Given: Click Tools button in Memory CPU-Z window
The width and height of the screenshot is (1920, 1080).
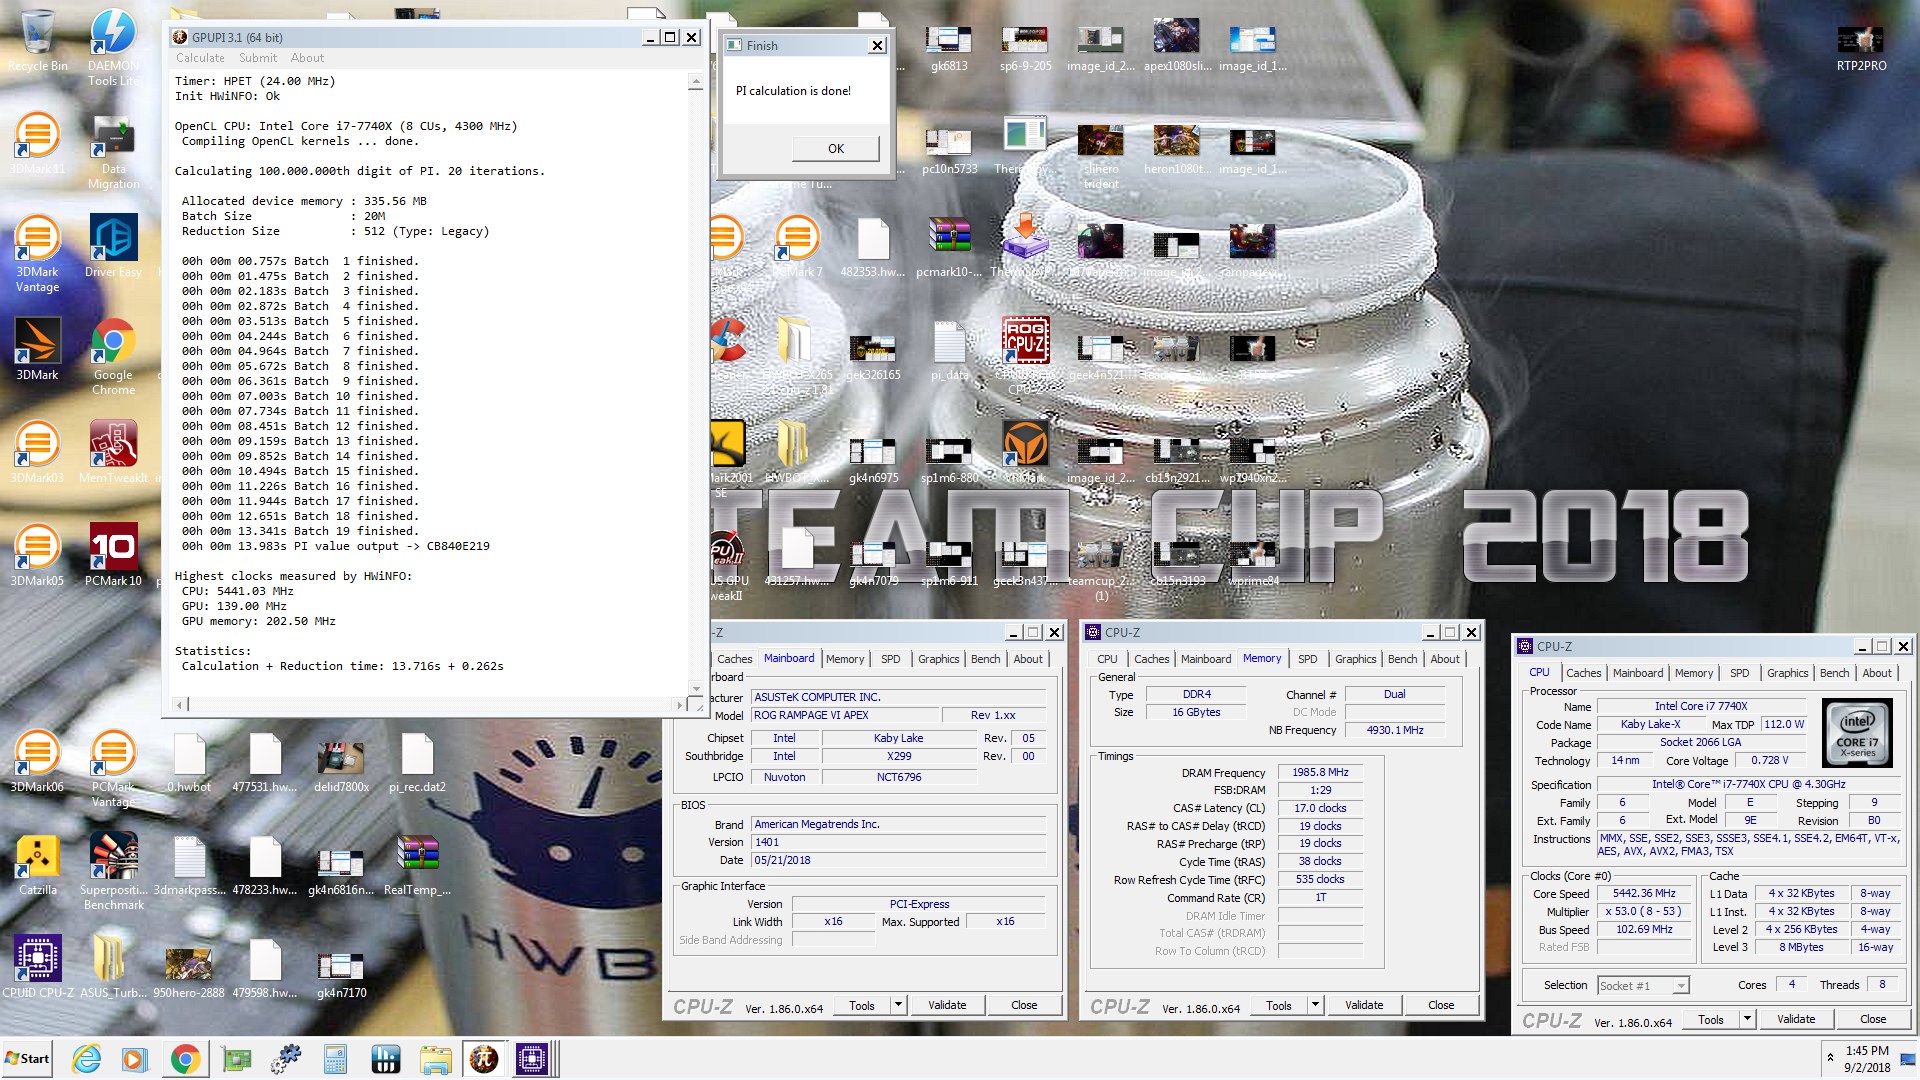Looking at the screenshot, I should point(1278,1005).
